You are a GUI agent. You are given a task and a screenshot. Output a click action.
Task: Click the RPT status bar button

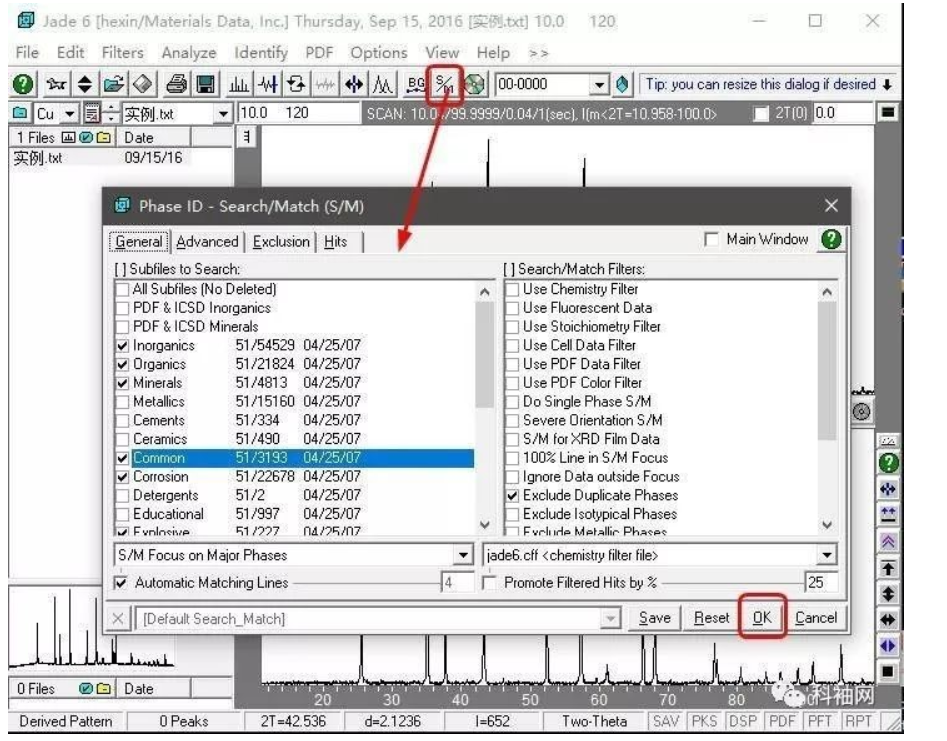pyautogui.click(x=858, y=721)
